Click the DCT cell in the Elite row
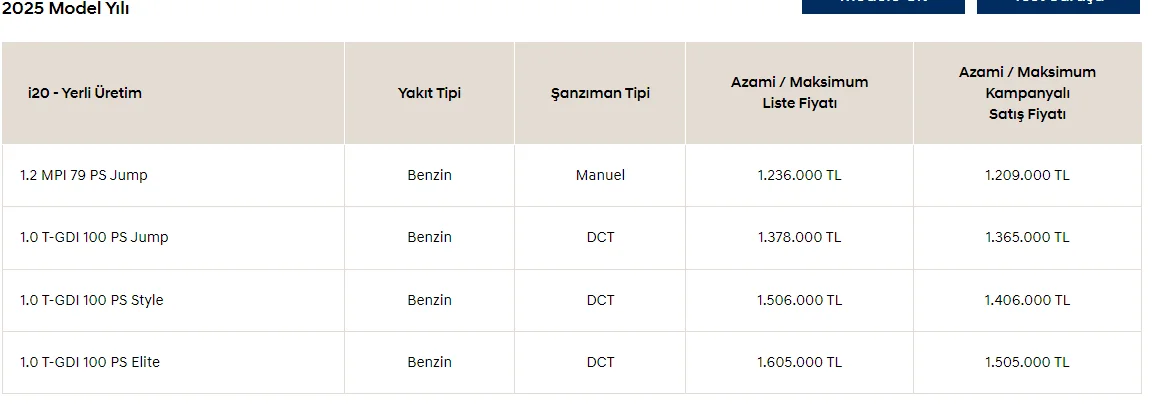Image resolution: width=1153 pixels, height=405 pixels. 600,362
